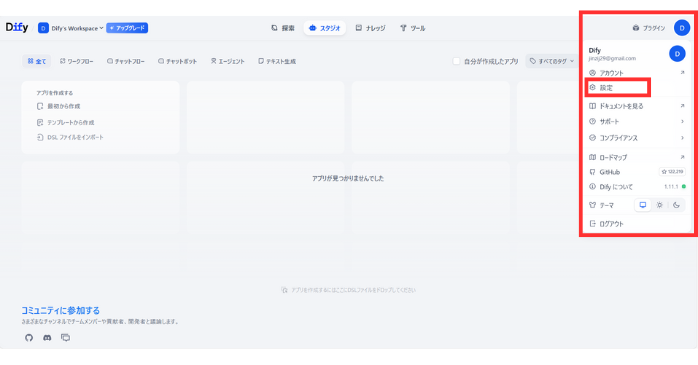Click ログアウト to sign out
Screen dimensions: 698x365
click(x=637, y=224)
